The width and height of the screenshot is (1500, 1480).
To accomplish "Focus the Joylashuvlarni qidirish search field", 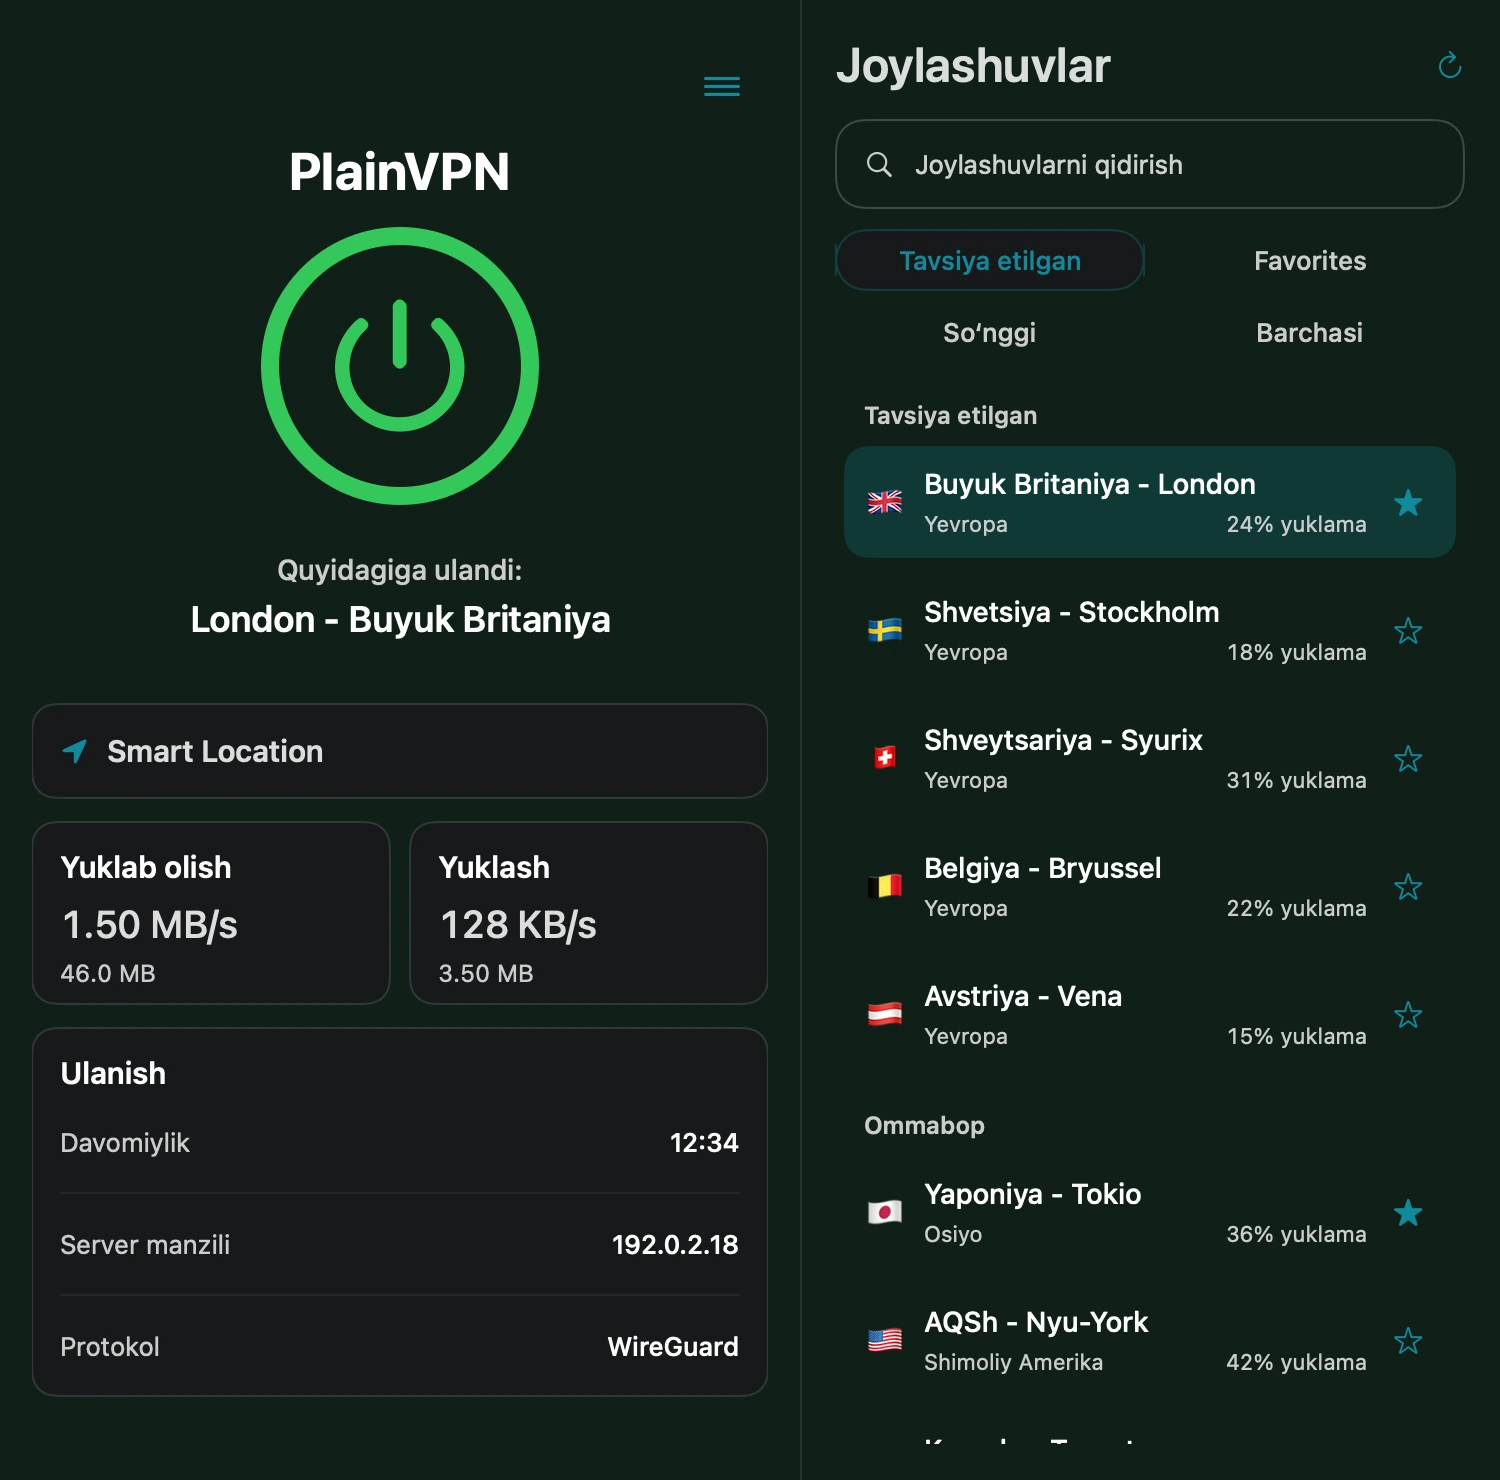I will pos(1150,164).
